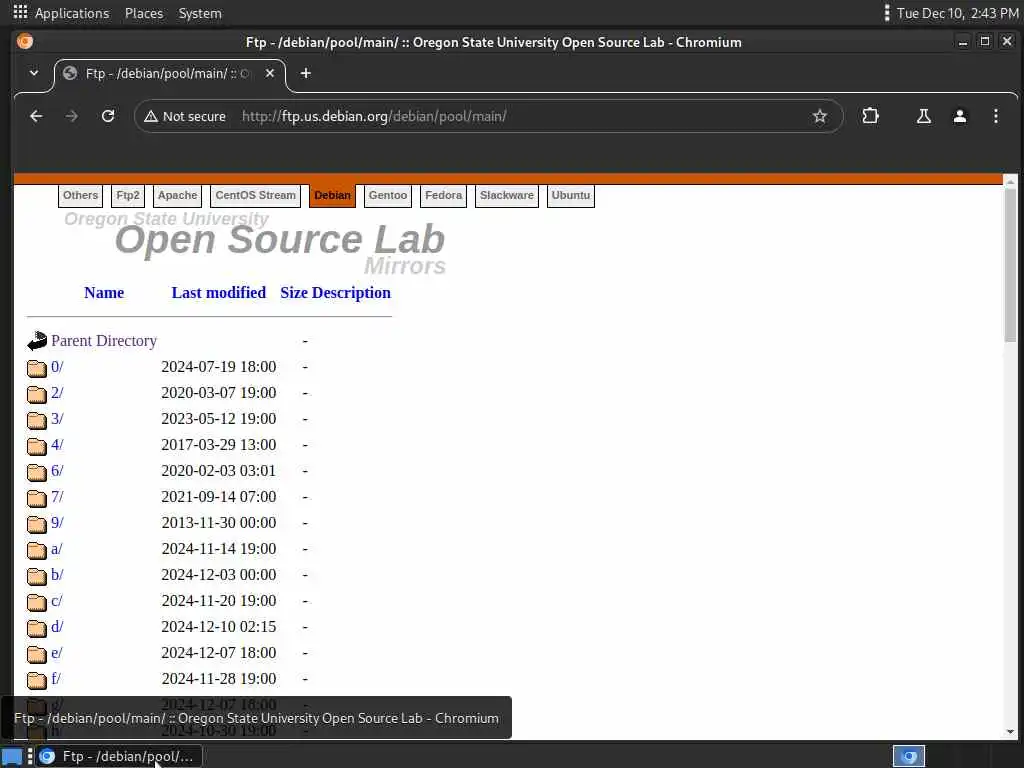Select the Ubuntu mirror tab
The height and width of the screenshot is (768, 1024).
click(571, 195)
